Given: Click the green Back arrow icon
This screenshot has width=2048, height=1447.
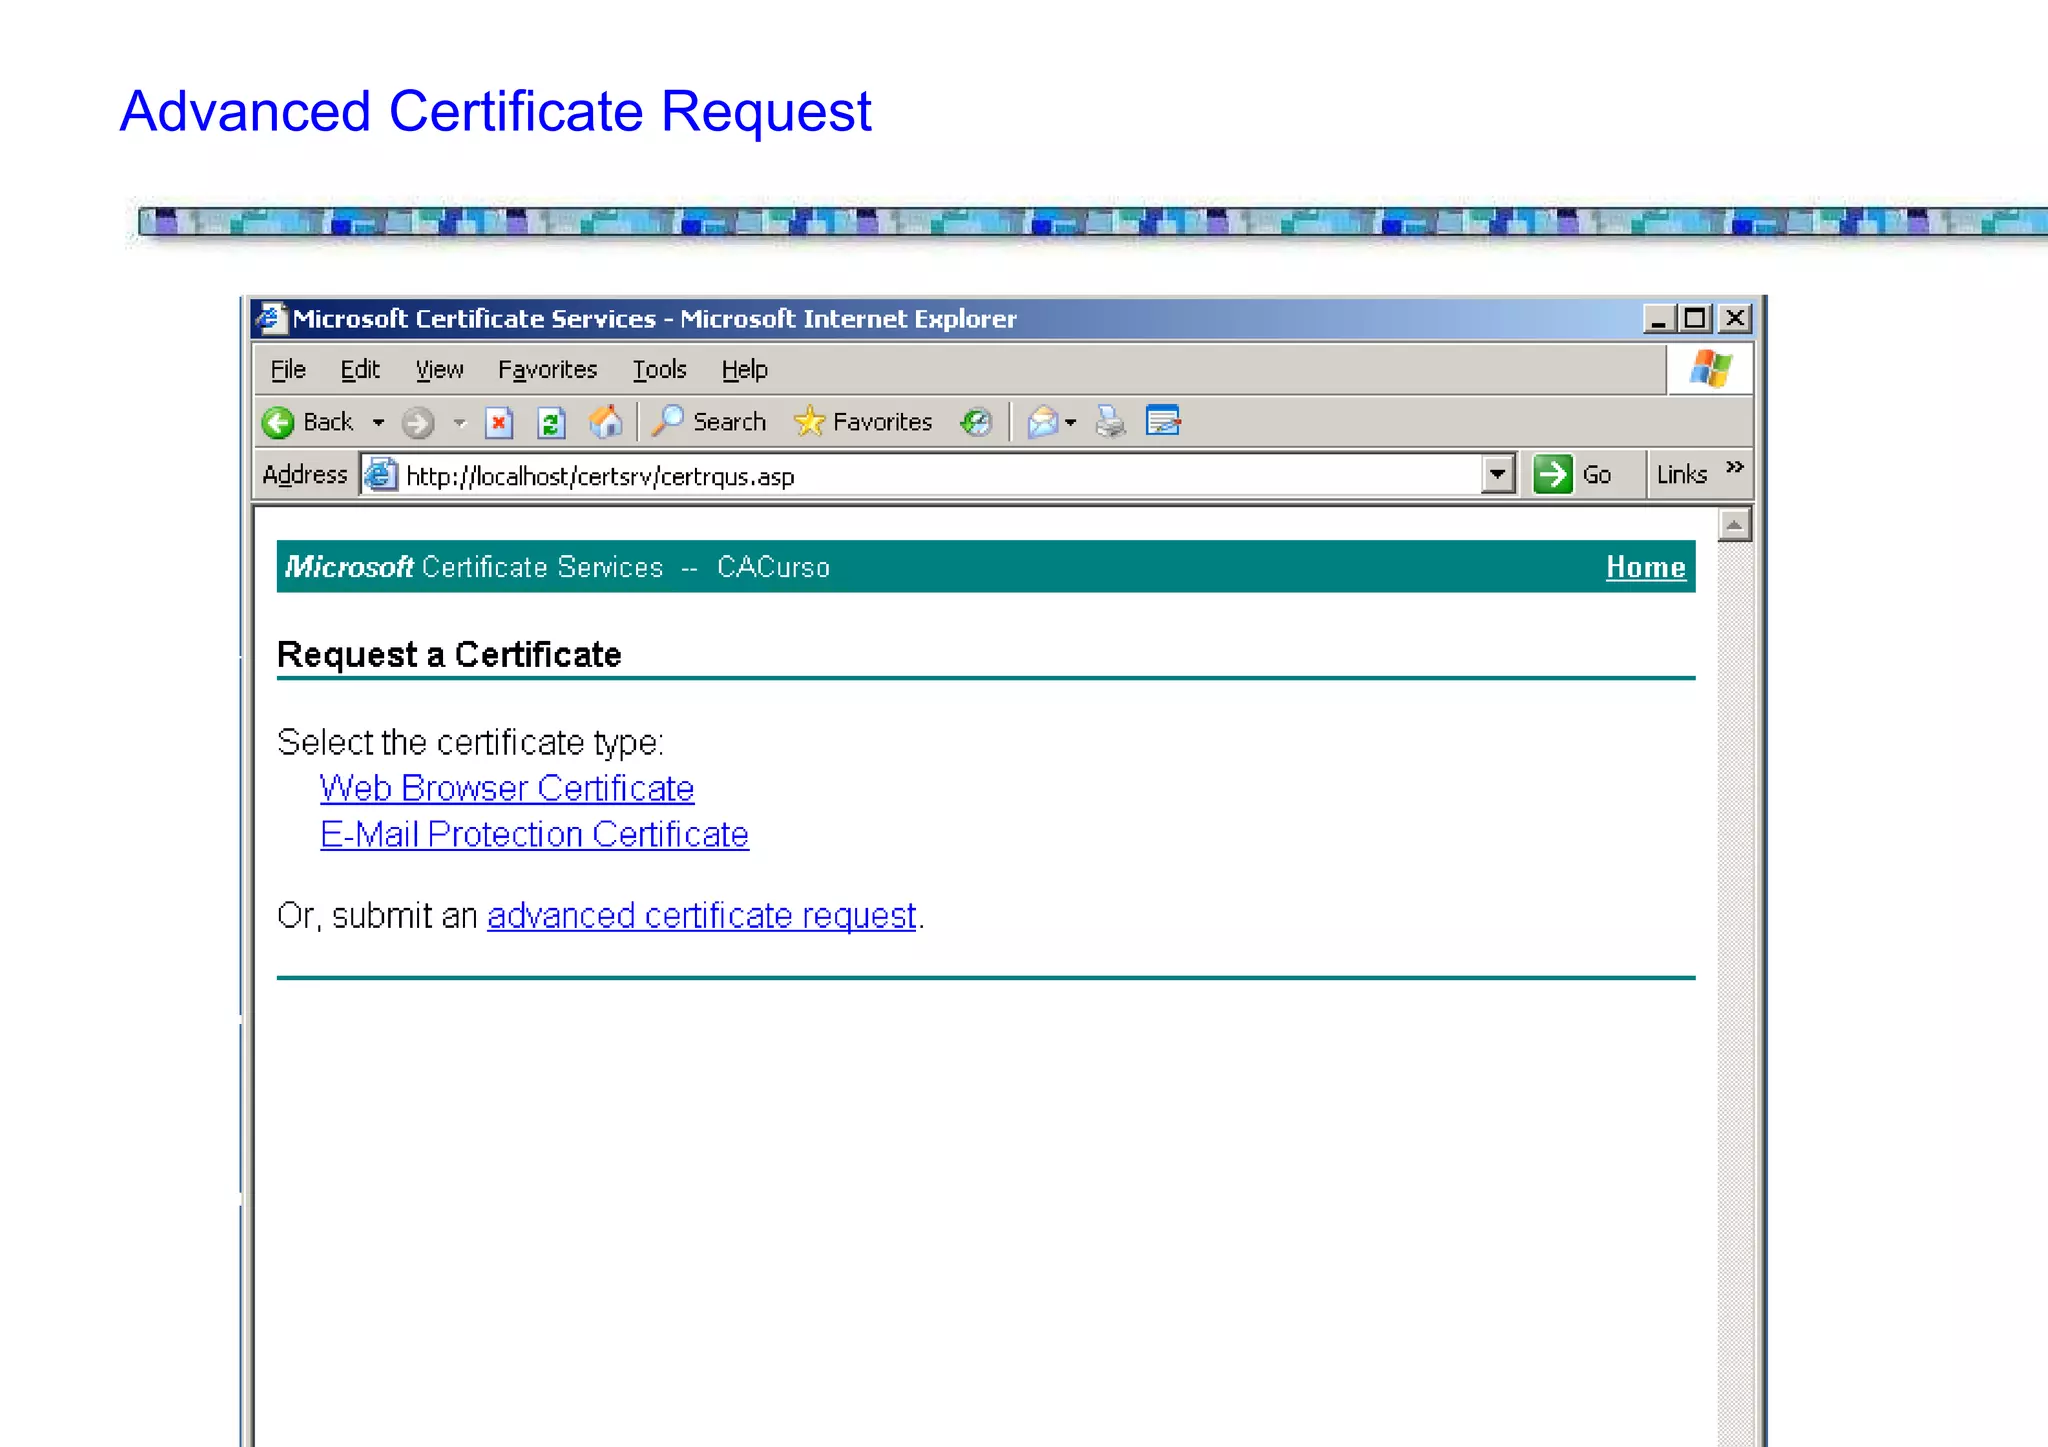Looking at the screenshot, I should 278,423.
